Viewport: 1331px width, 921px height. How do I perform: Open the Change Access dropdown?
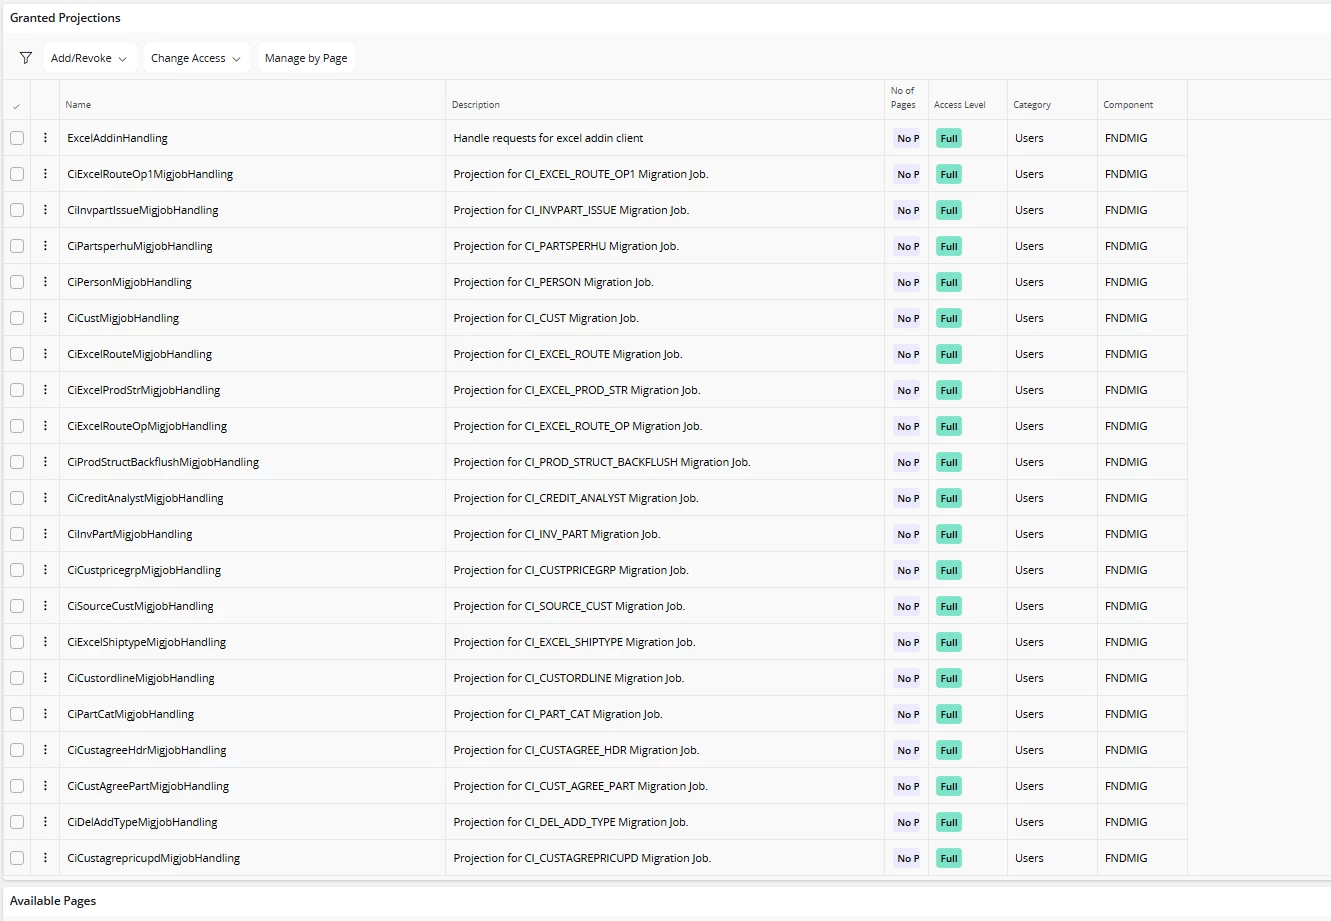coord(196,58)
